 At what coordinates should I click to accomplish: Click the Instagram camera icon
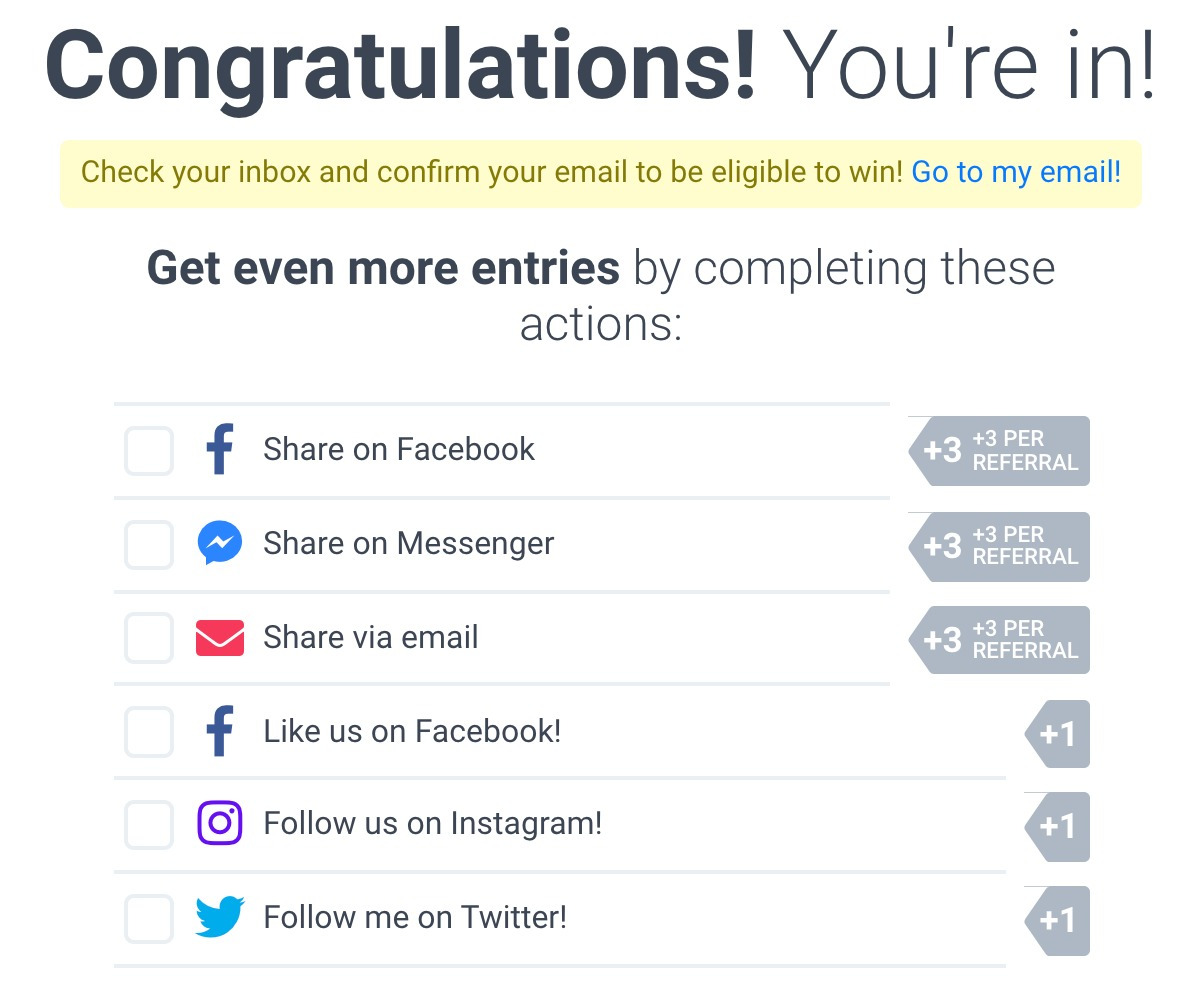(x=219, y=823)
